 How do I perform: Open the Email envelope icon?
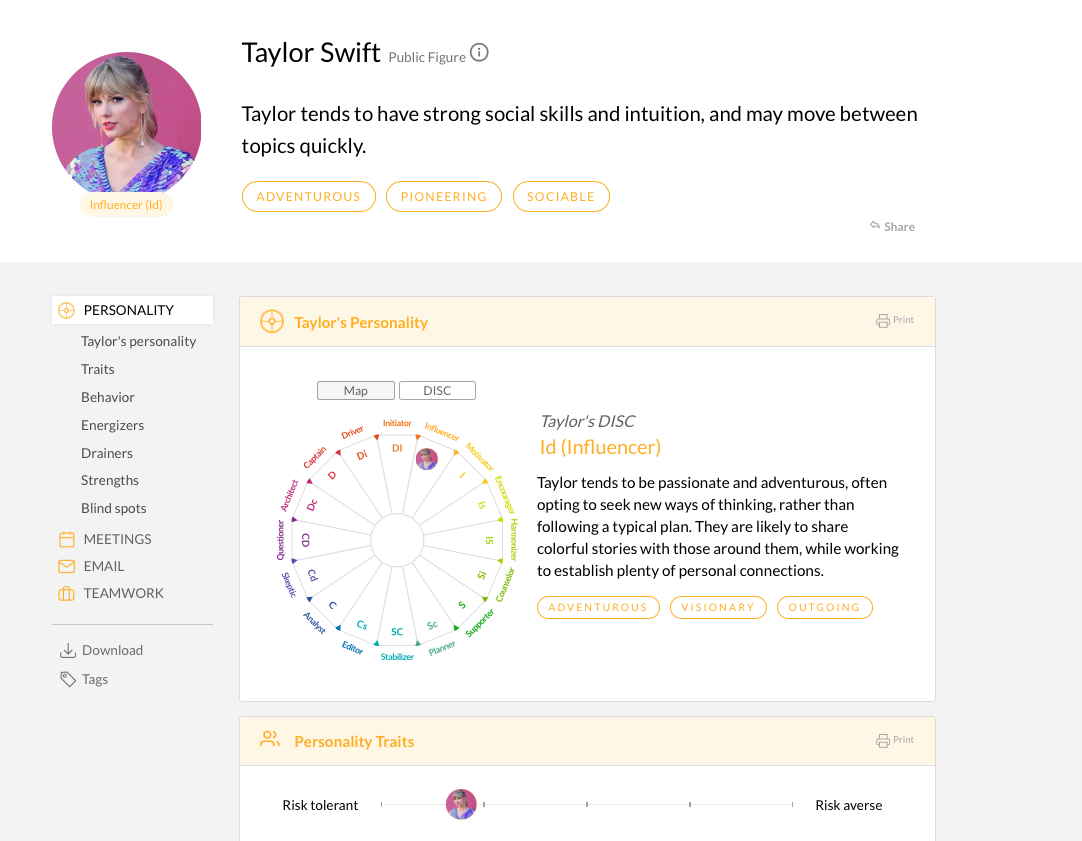pyautogui.click(x=67, y=566)
